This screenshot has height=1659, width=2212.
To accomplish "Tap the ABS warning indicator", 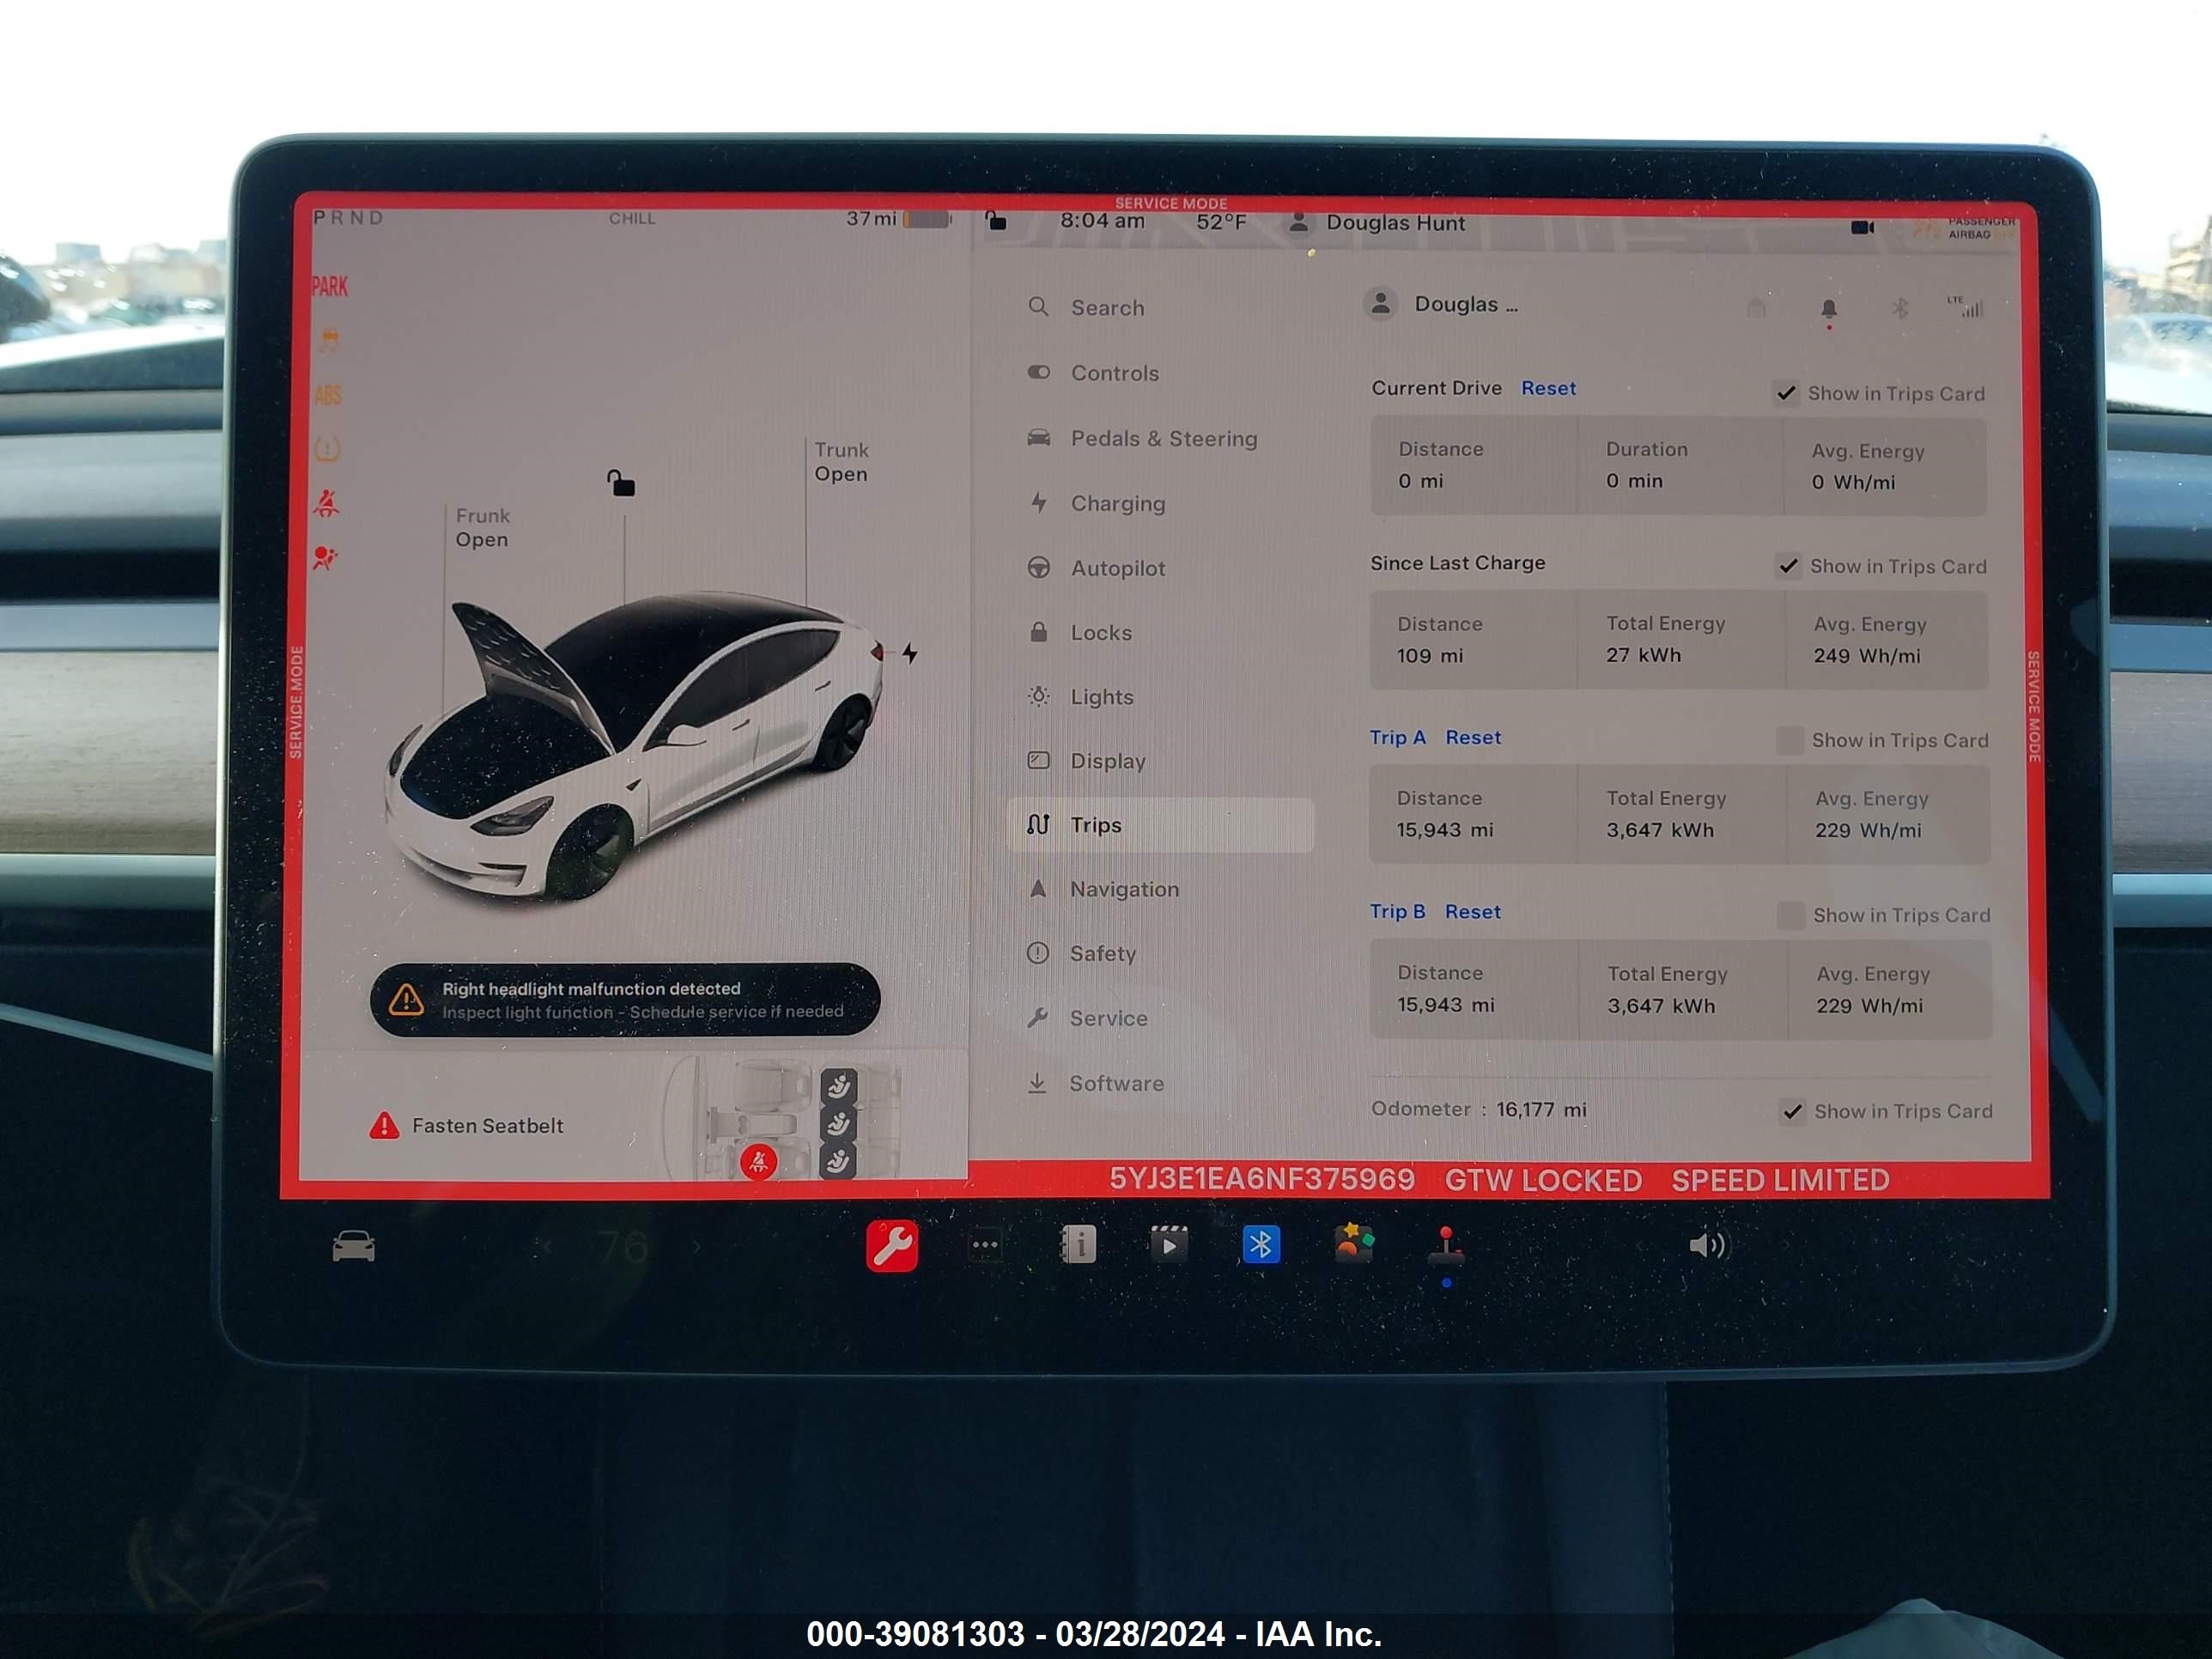I will pos(328,395).
